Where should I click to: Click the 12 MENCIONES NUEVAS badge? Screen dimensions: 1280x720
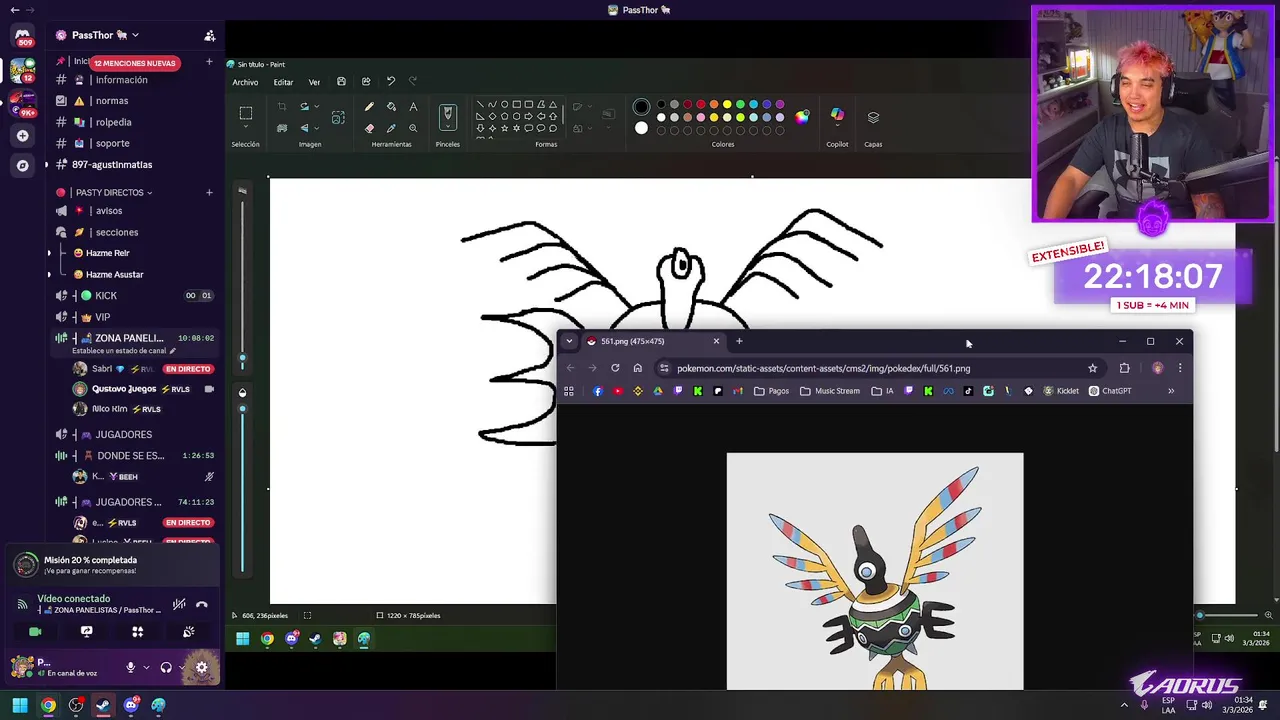135,63
